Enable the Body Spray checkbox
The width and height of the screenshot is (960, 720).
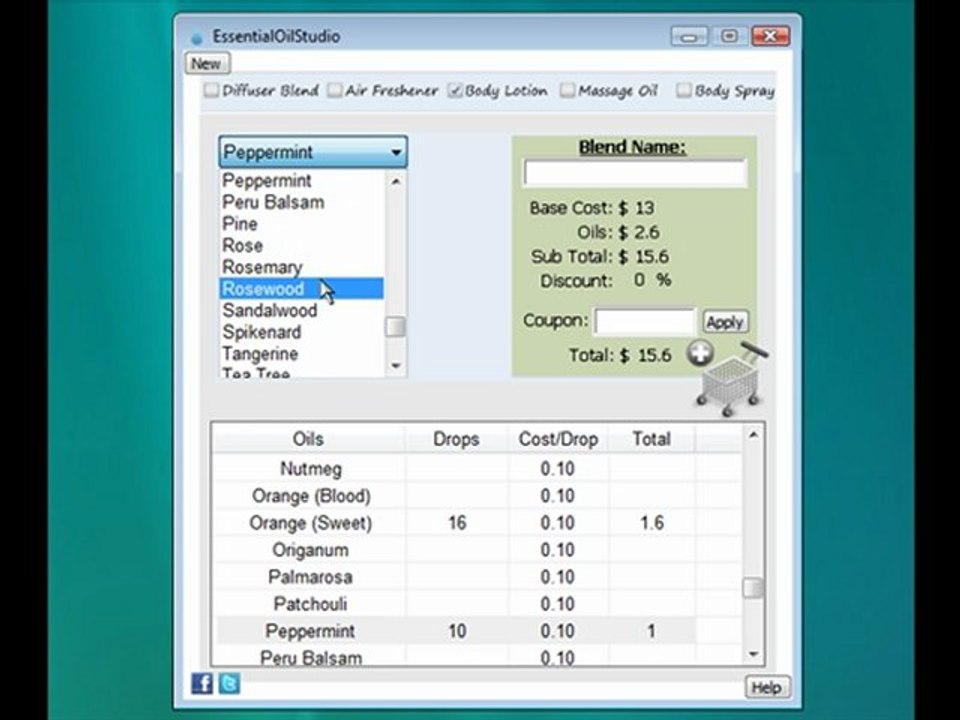point(683,91)
